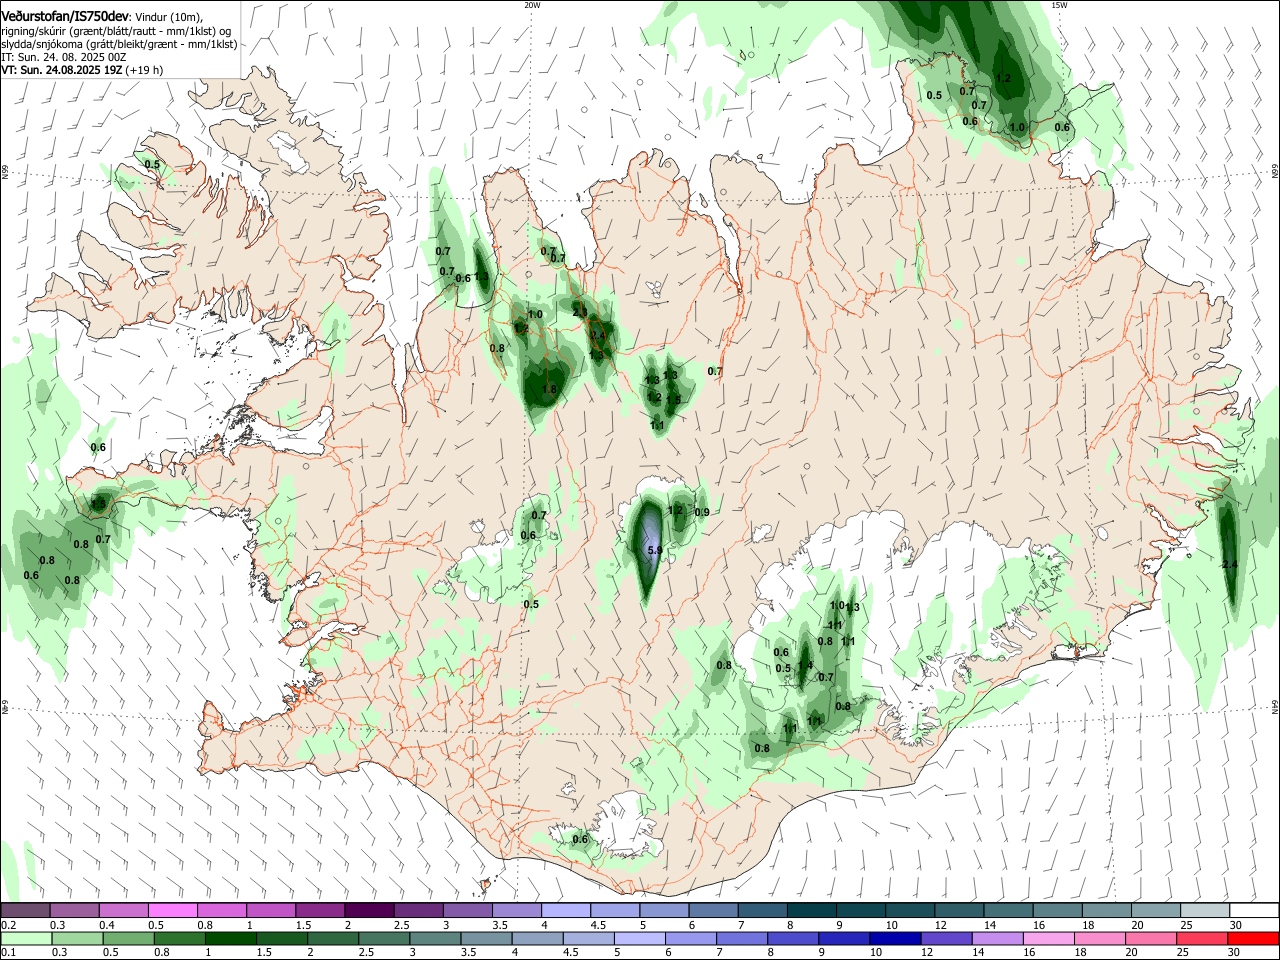1280x960 pixels.
Task: Select the mauve 0.2 swatch, top legend row
Action: [25, 910]
